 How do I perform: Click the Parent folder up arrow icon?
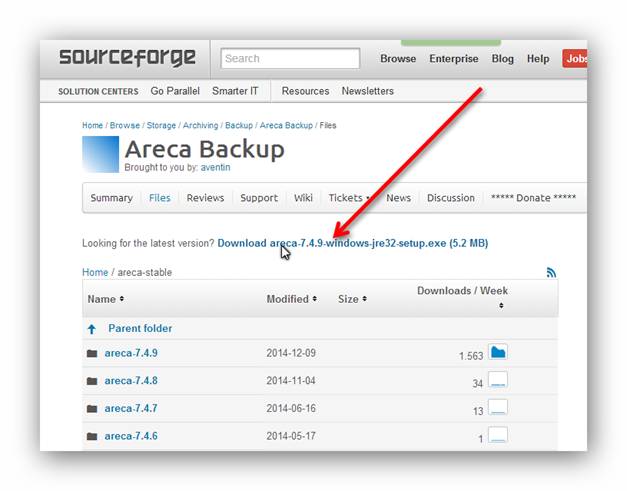92,329
